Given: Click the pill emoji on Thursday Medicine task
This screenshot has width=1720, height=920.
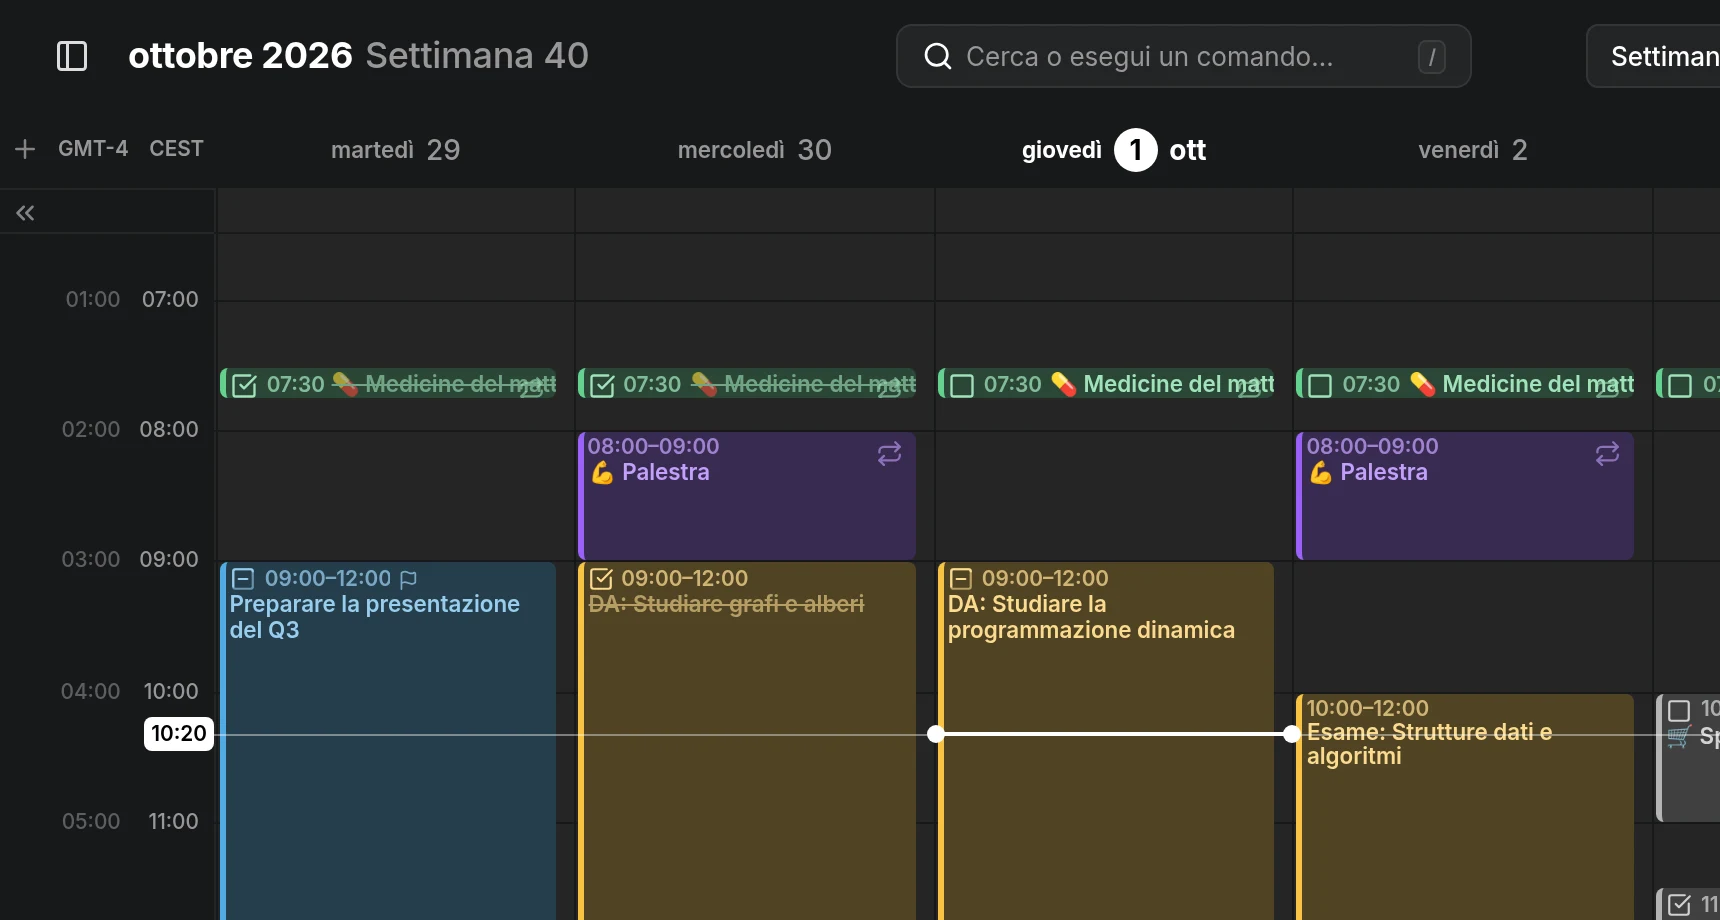Looking at the screenshot, I should 1063,384.
